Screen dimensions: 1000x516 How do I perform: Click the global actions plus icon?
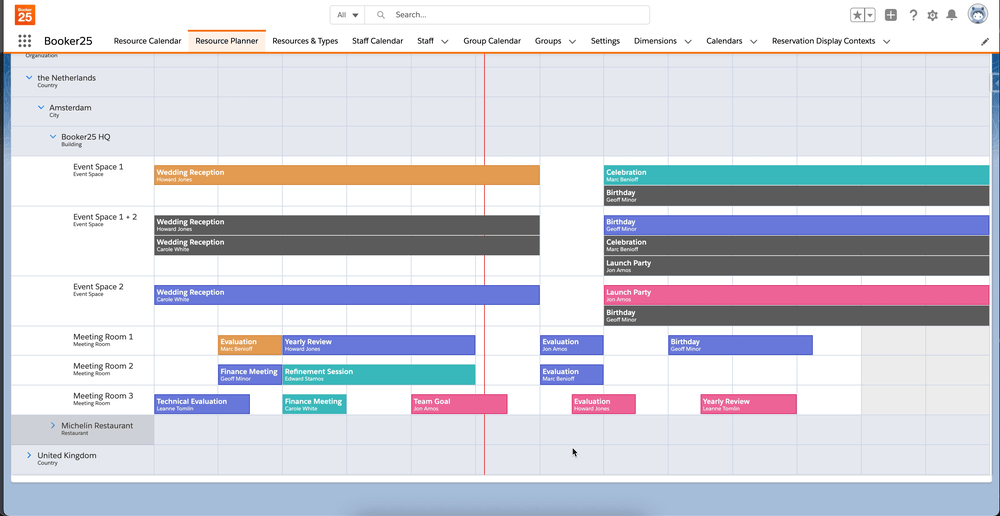click(x=891, y=15)
